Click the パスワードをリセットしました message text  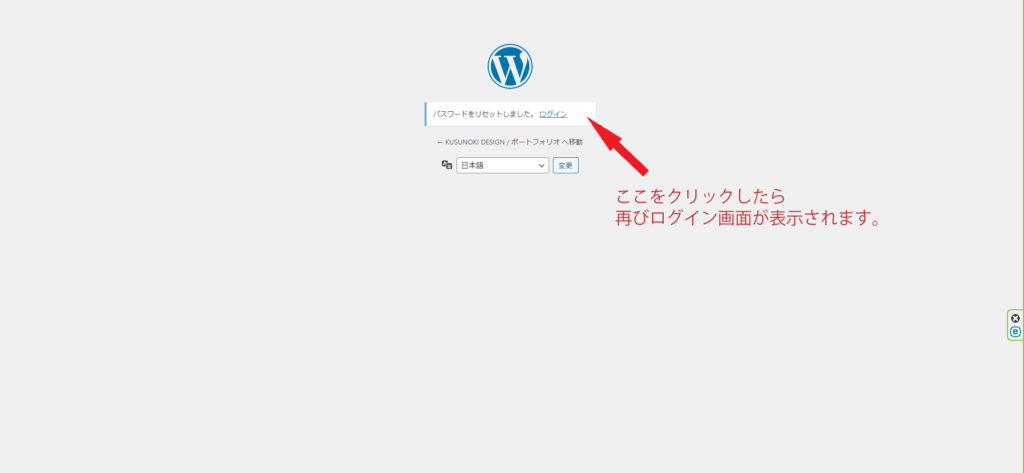coord(483,114)
